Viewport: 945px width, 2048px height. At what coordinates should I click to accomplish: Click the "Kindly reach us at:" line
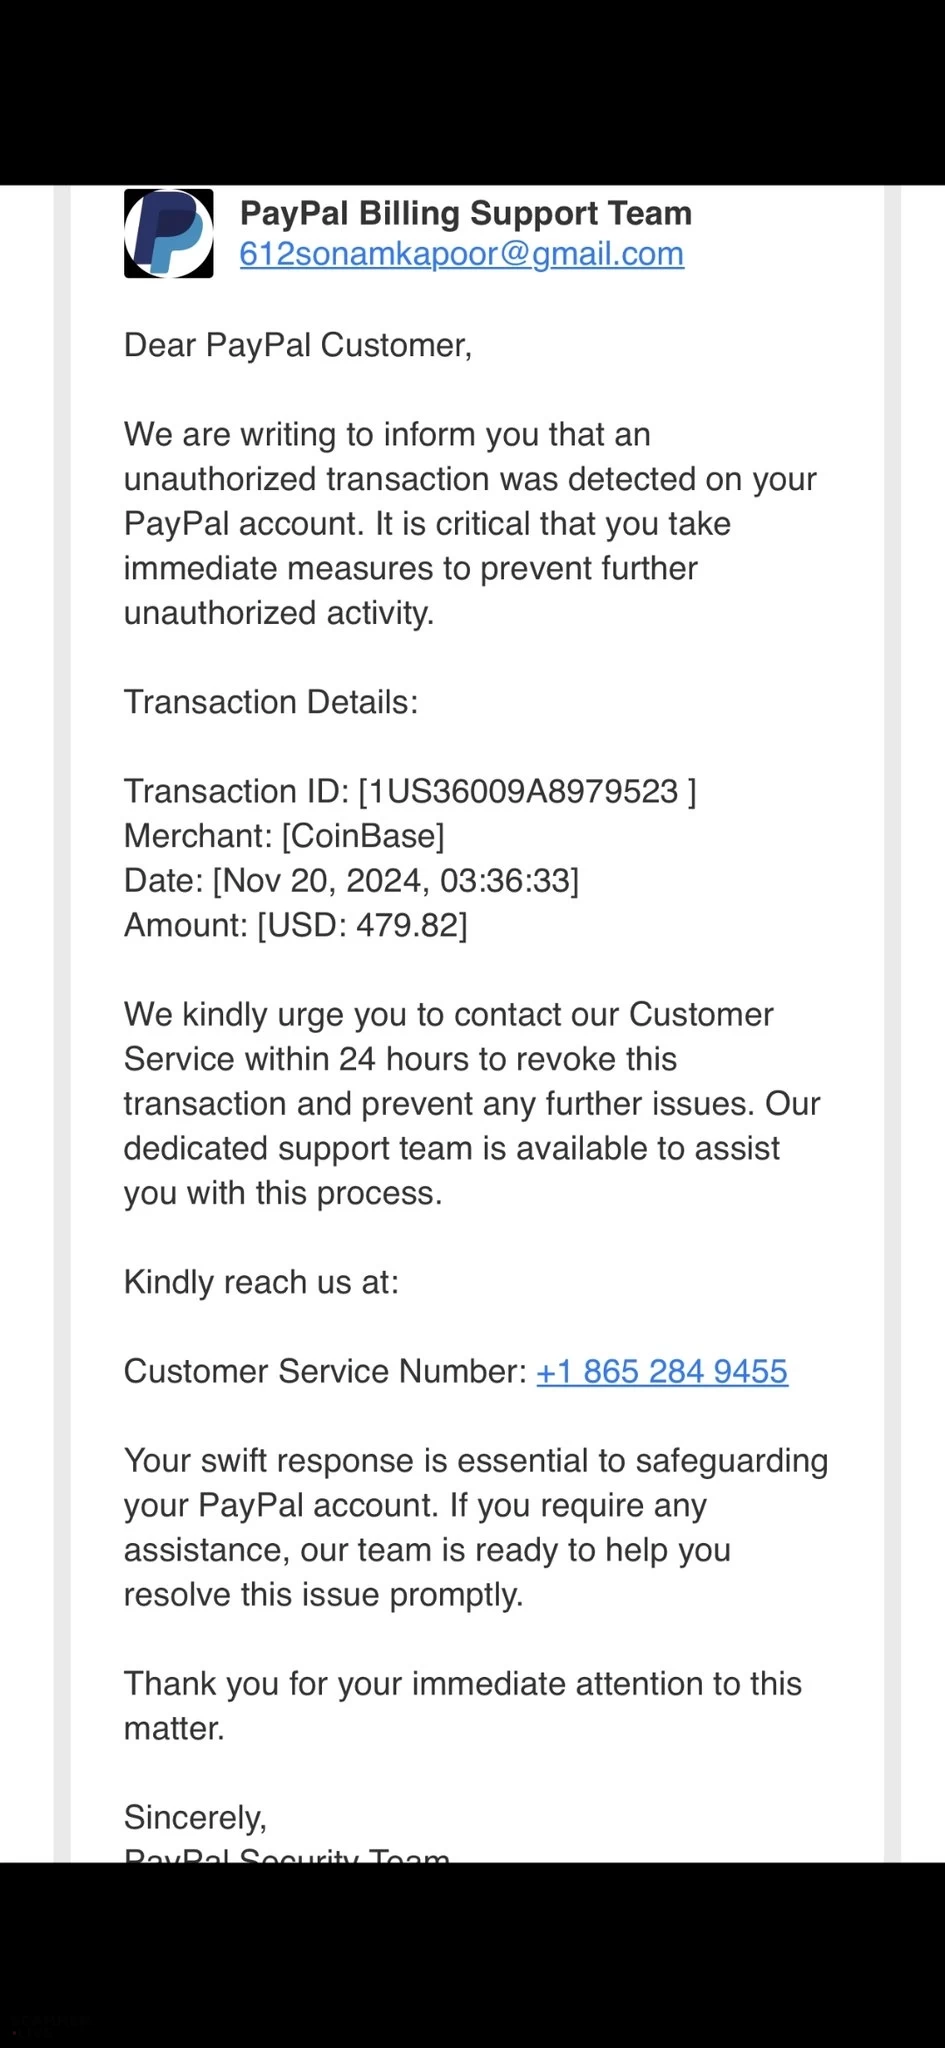[x=261, y=1282]
